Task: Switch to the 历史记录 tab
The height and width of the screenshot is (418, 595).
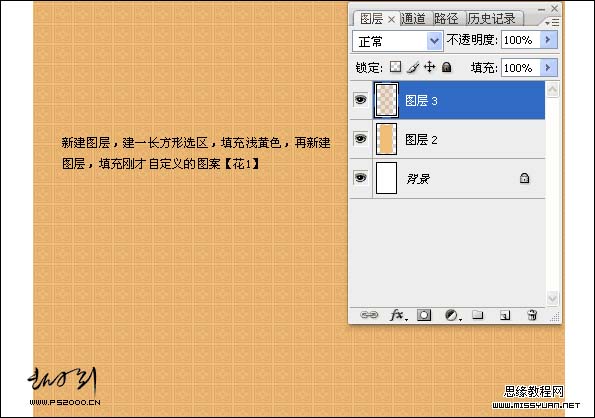Action: click(x=492, y=18)
